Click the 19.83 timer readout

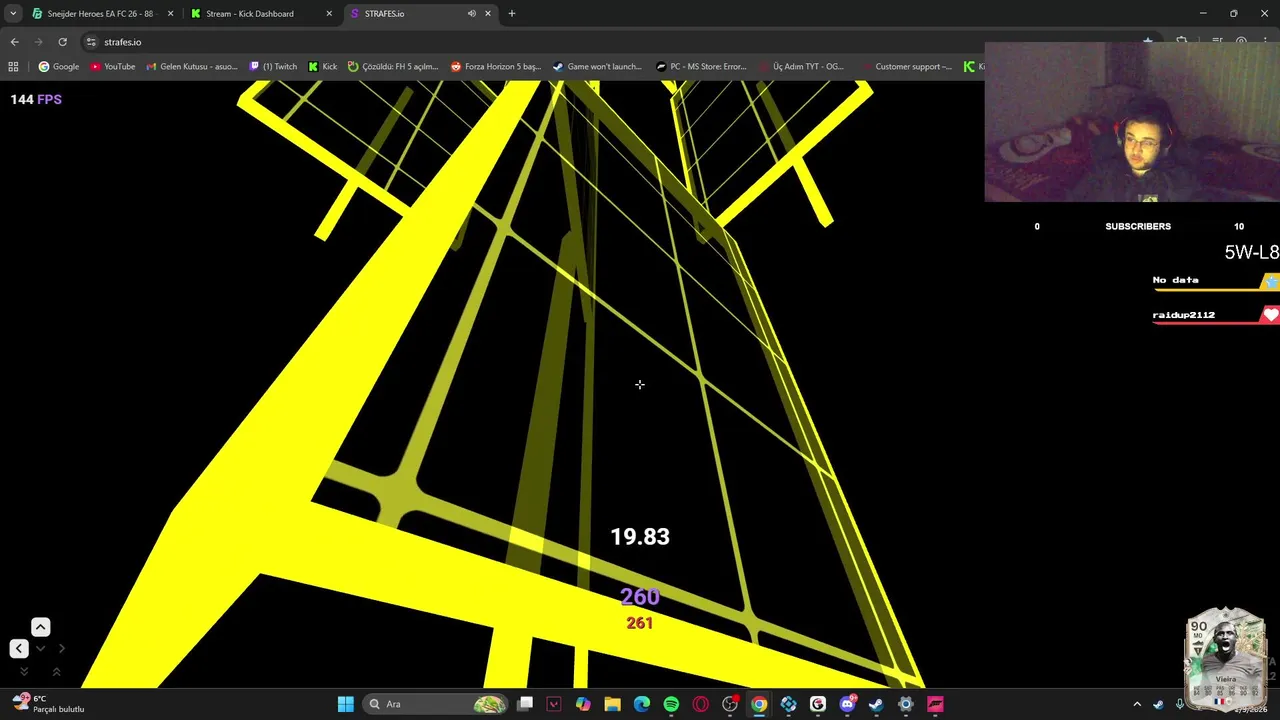click(640, 537)
